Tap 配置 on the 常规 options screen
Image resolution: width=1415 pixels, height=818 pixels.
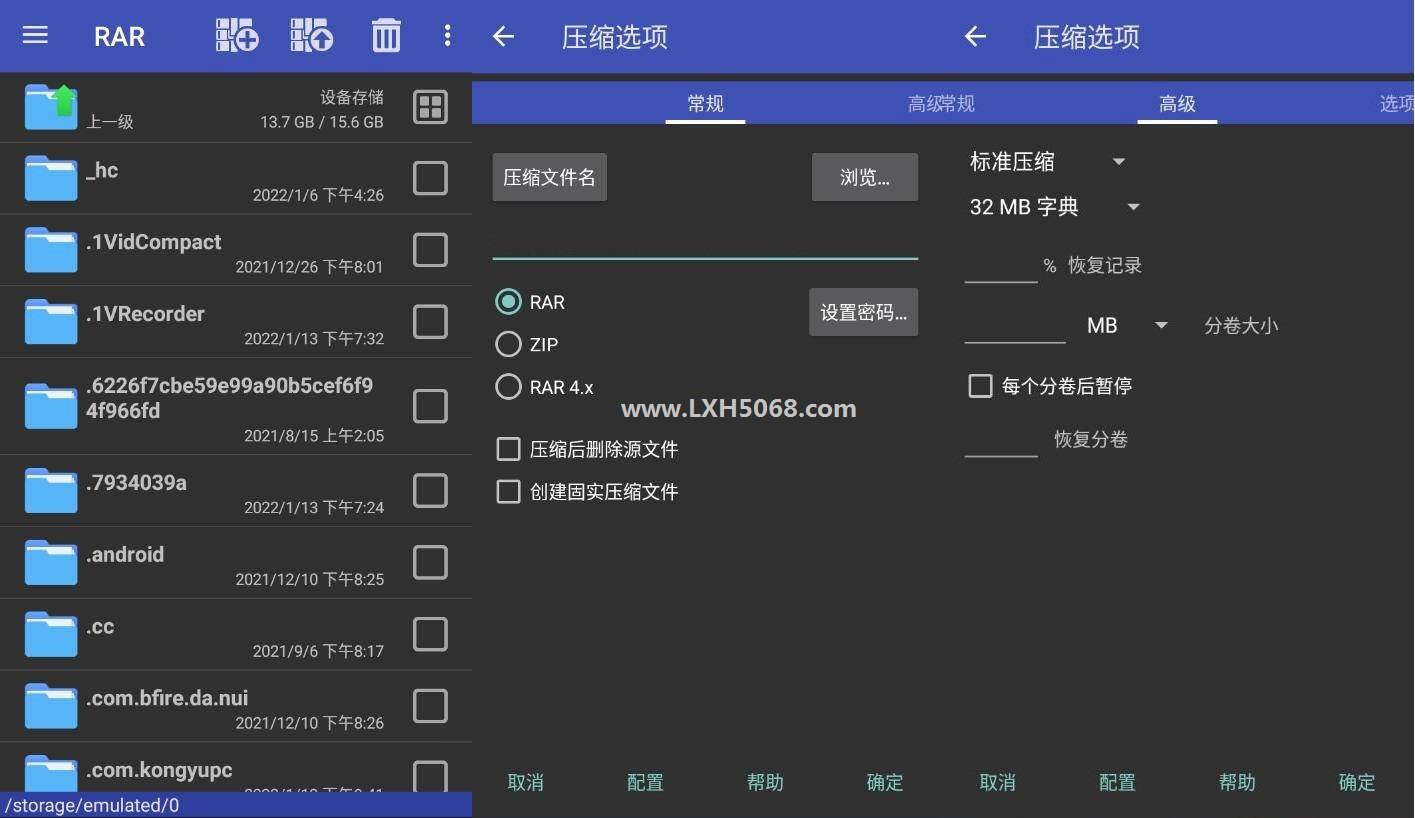645,782
